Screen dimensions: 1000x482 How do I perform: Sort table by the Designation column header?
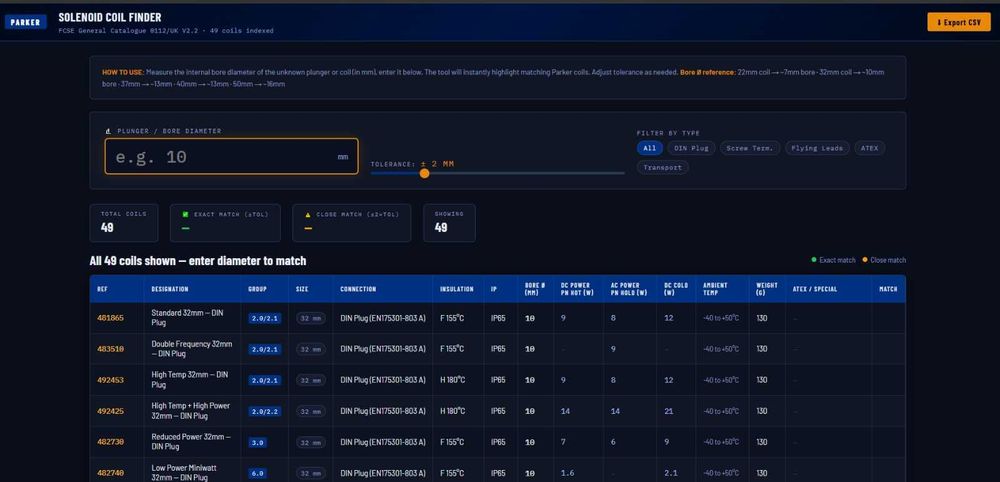coord(170,289)
